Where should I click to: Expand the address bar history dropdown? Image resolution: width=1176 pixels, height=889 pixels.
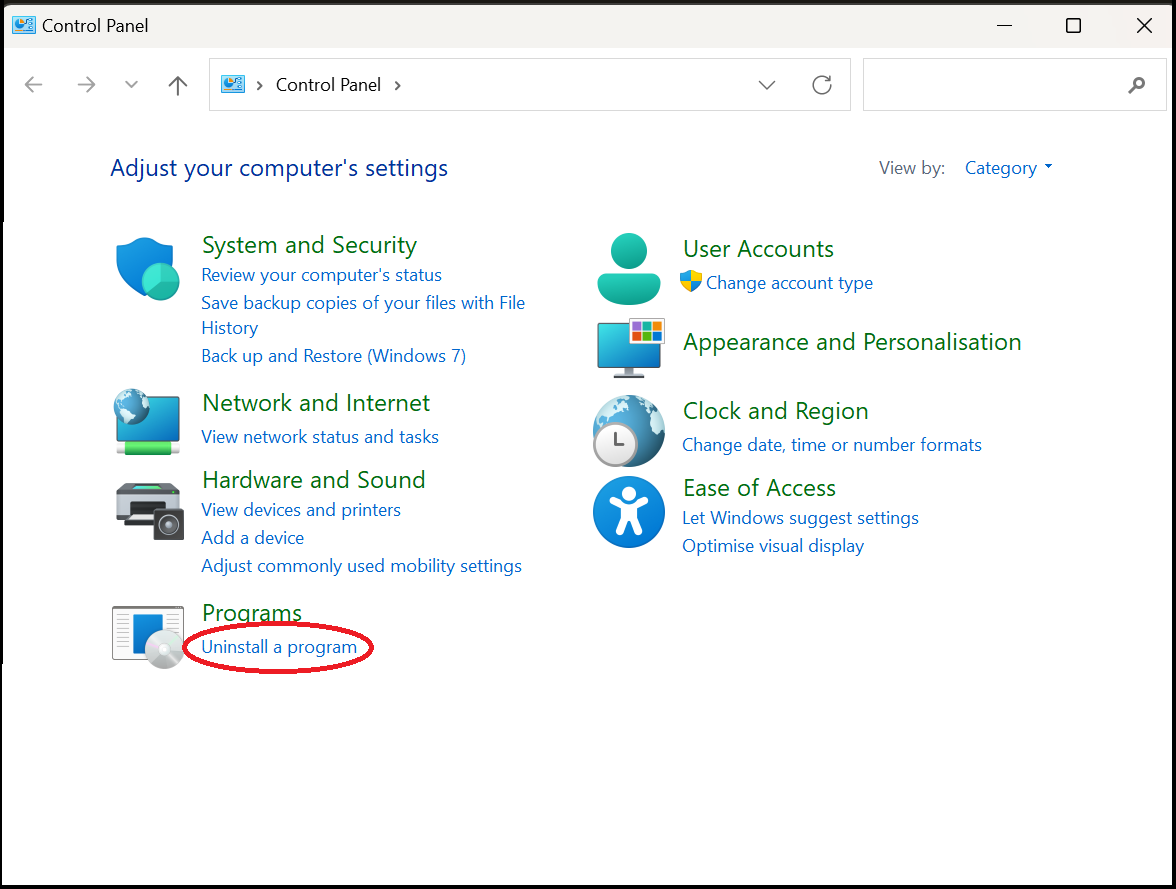[767, 85]
